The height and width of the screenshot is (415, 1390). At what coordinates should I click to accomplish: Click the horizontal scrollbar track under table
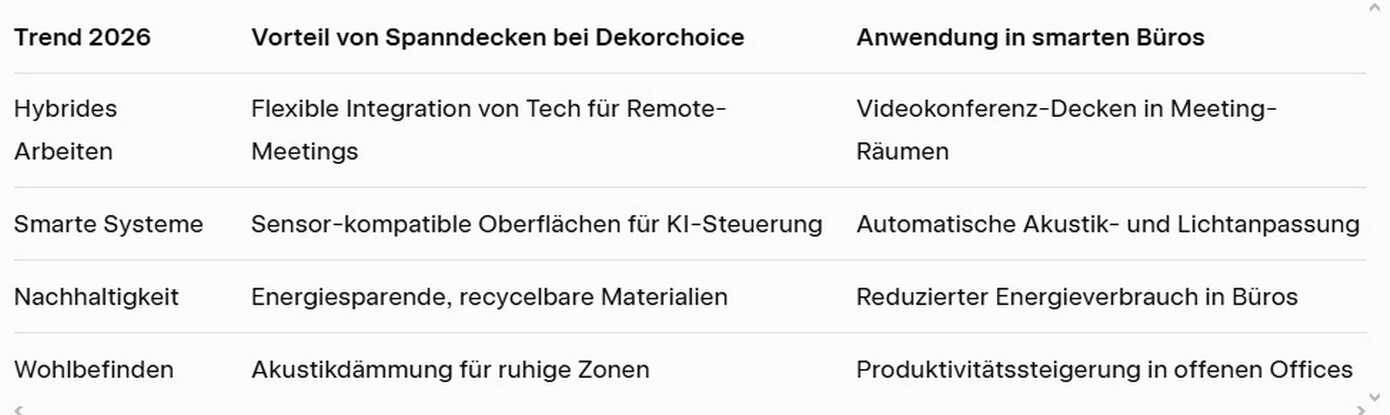pyautogui.click(x=690, y=410)
